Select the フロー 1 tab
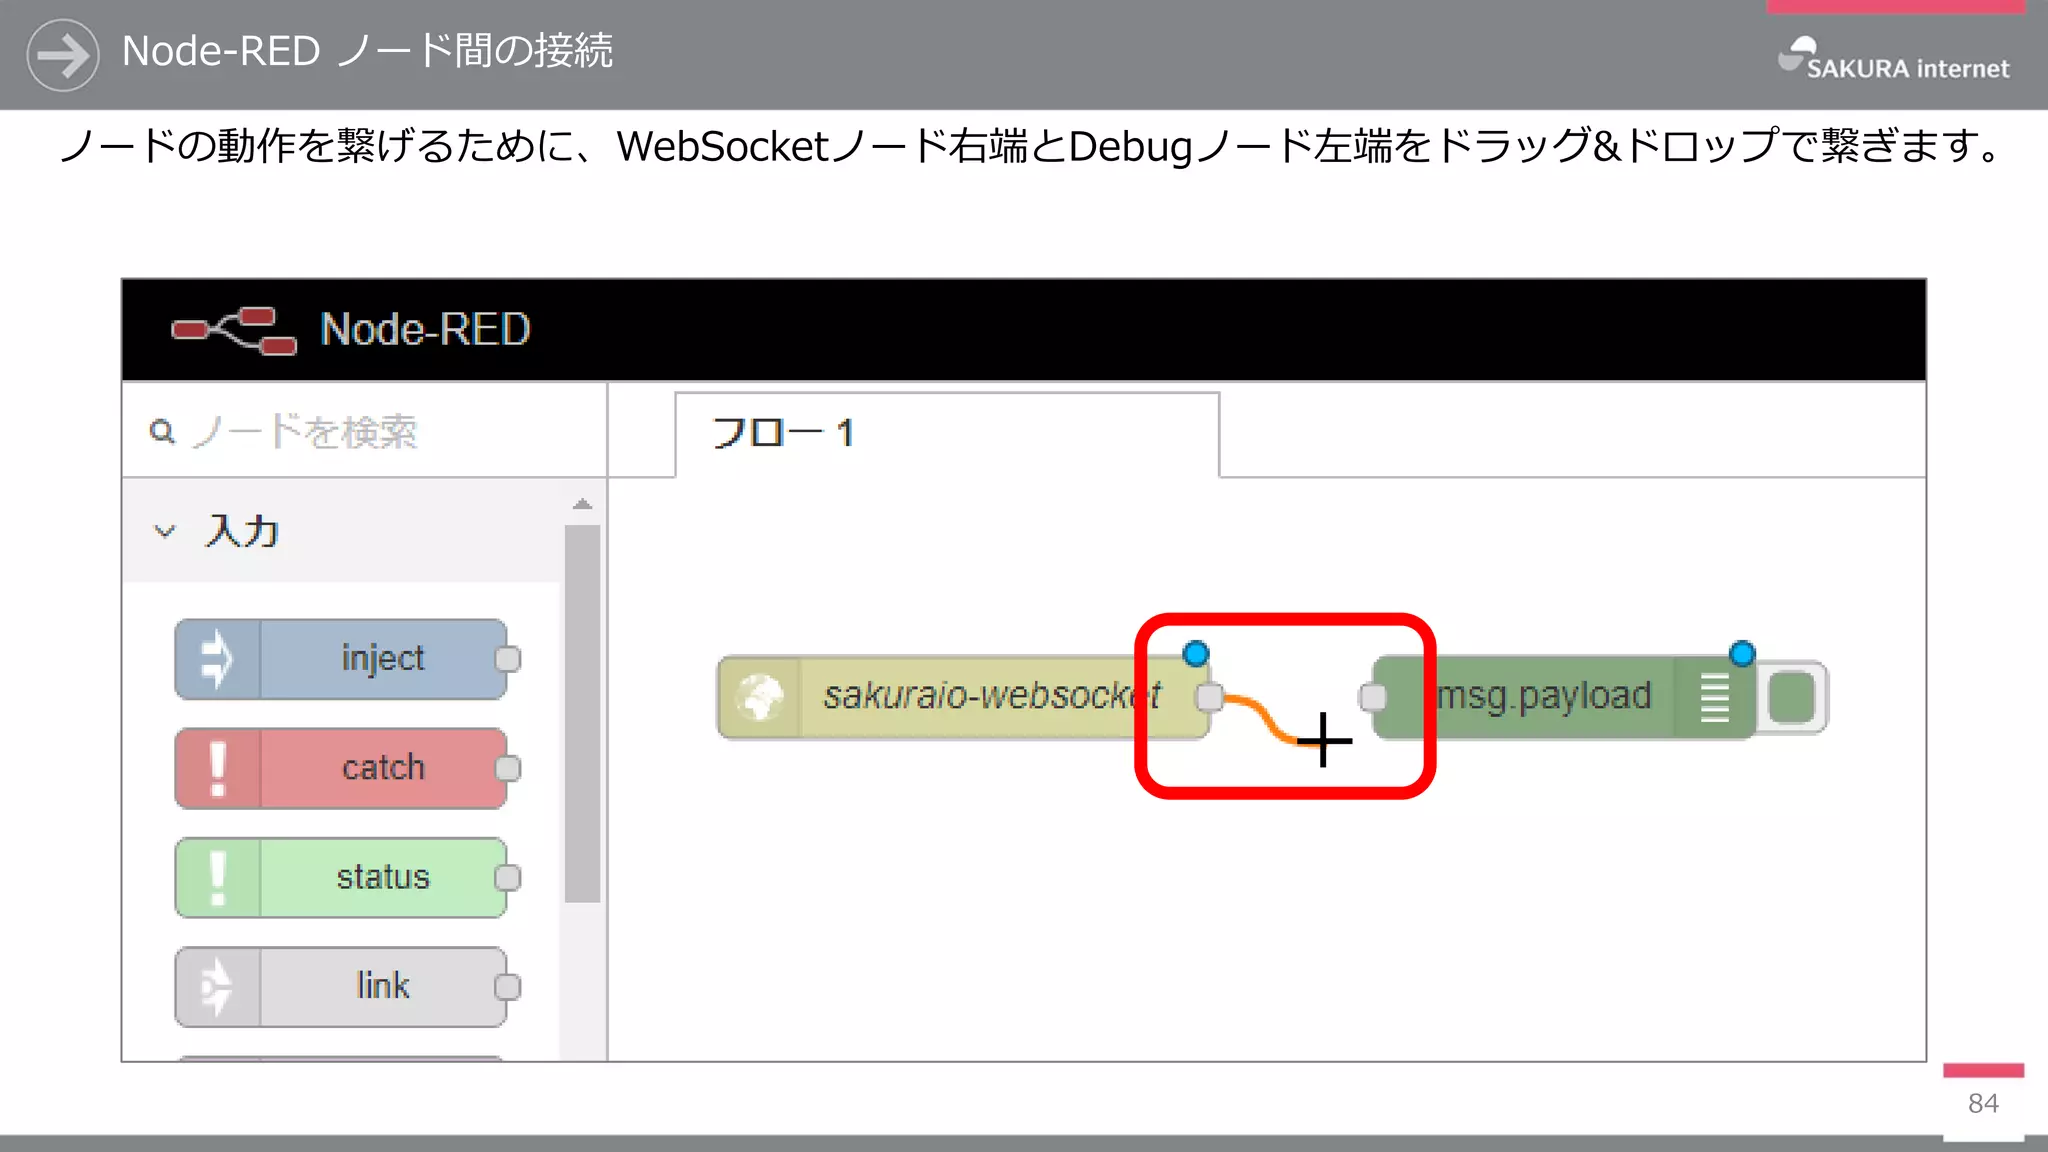This screenshot has height=1152, width=2048. pyautogui.click(x=947, y=434)
